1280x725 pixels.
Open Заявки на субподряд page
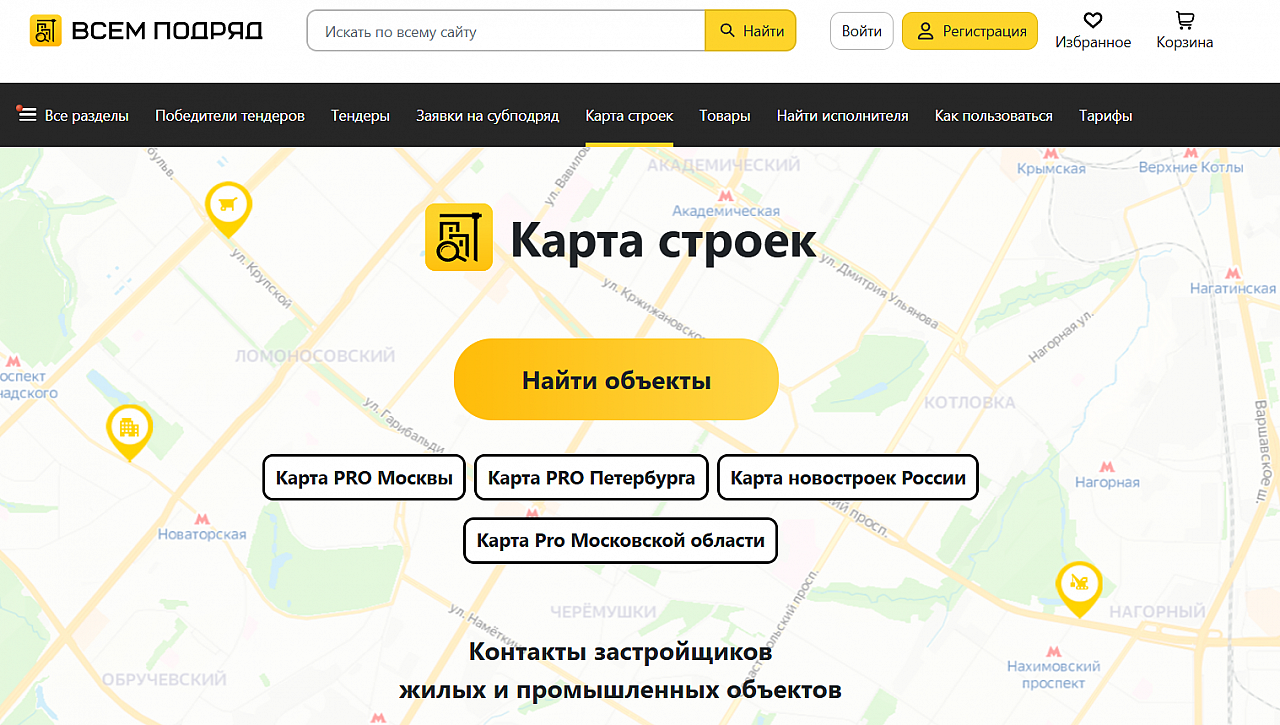click(x=487, y=115)
